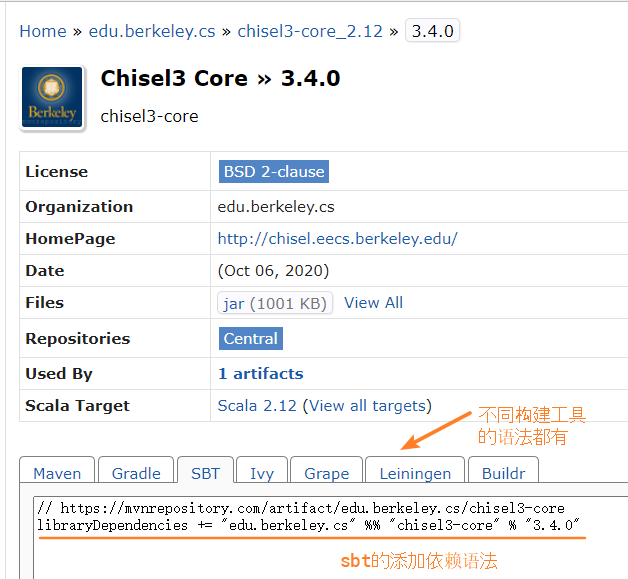Screen dimensions: 628x579
Task: Switch to the Gradle tab
Action: (136, 470)
